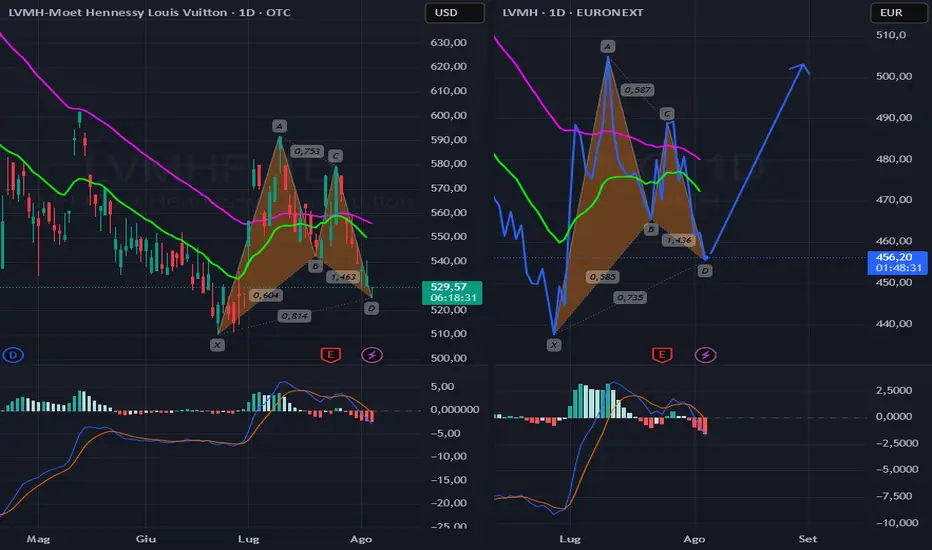Click the 0,604 ratio label on left chart
Image resolution: width=932 pixels, height=550 pixels.
tap(265, 295)
